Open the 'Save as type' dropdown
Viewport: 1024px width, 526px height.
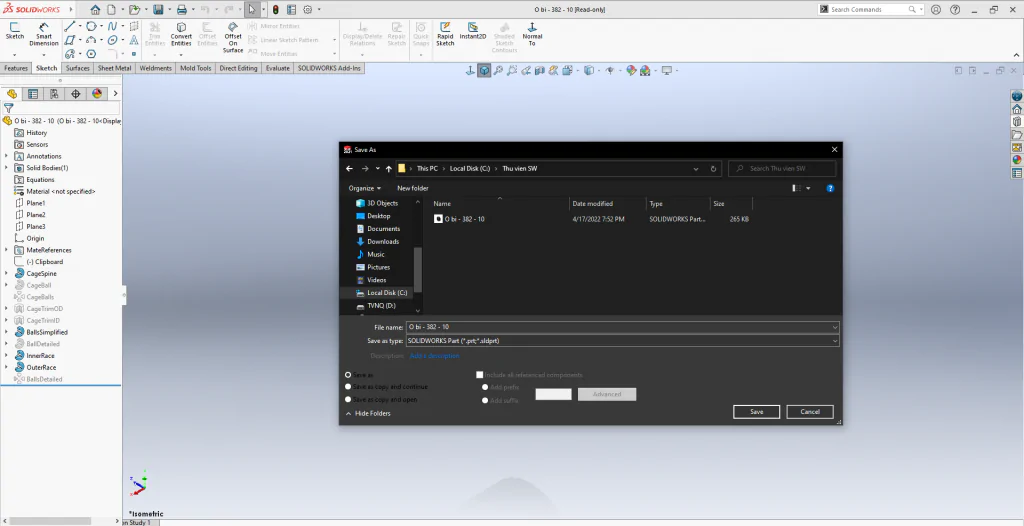pos(835,340)
